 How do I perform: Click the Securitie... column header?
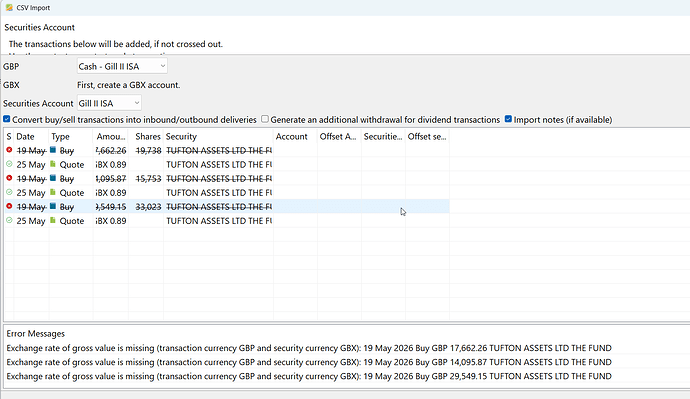pyautogui.click(x=383, y=137)
